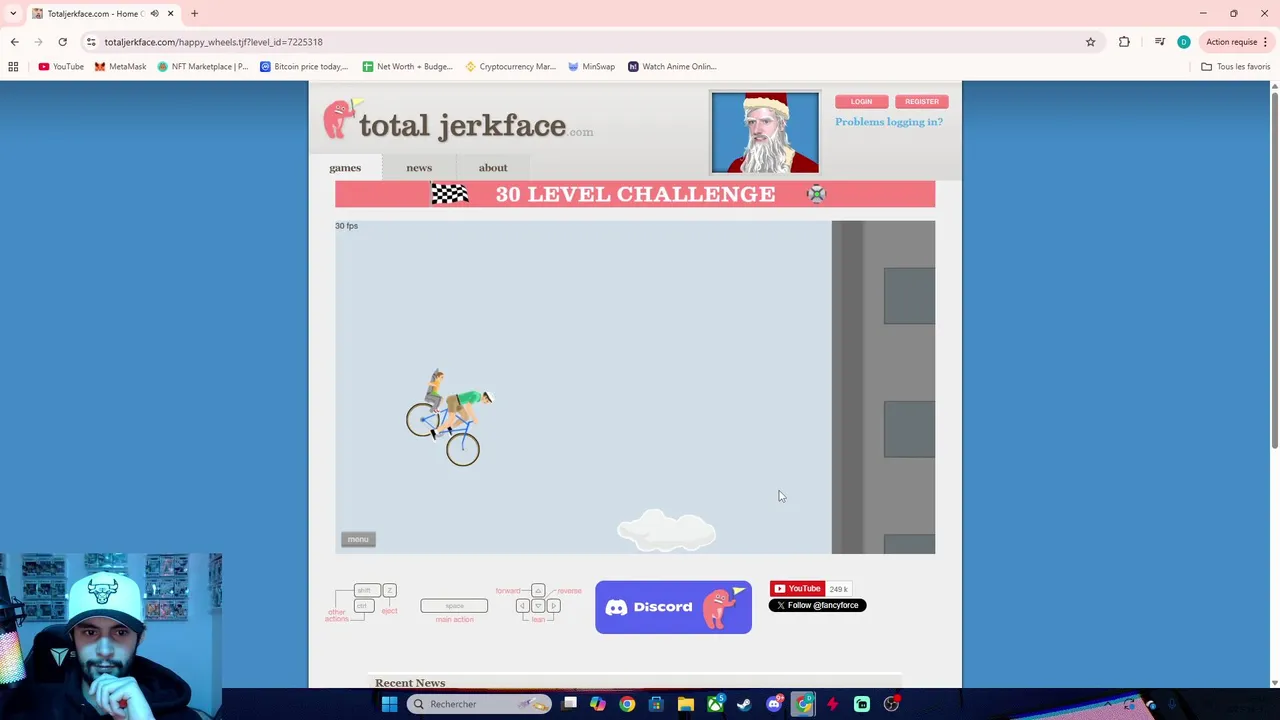
Task: Switch to the active Chrome profile window in taskbar
Action: [x=803, y=704]
